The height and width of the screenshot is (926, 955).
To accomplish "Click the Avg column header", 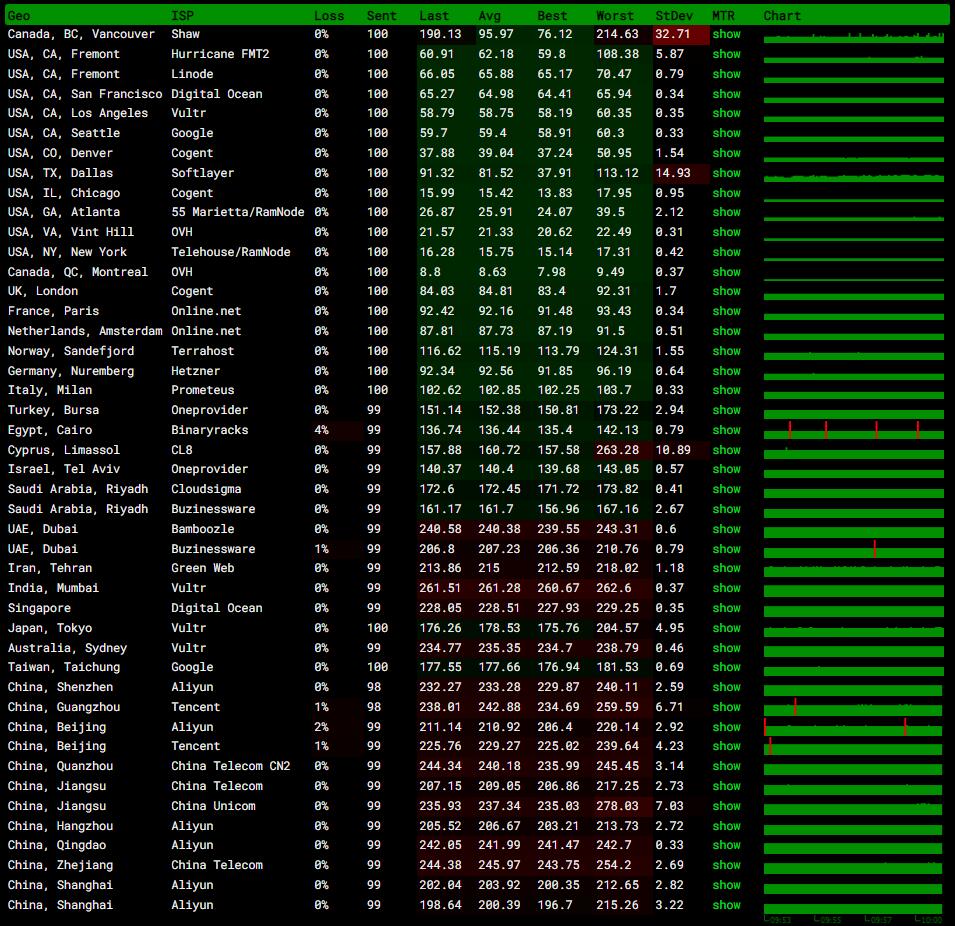I will point(490,16).
